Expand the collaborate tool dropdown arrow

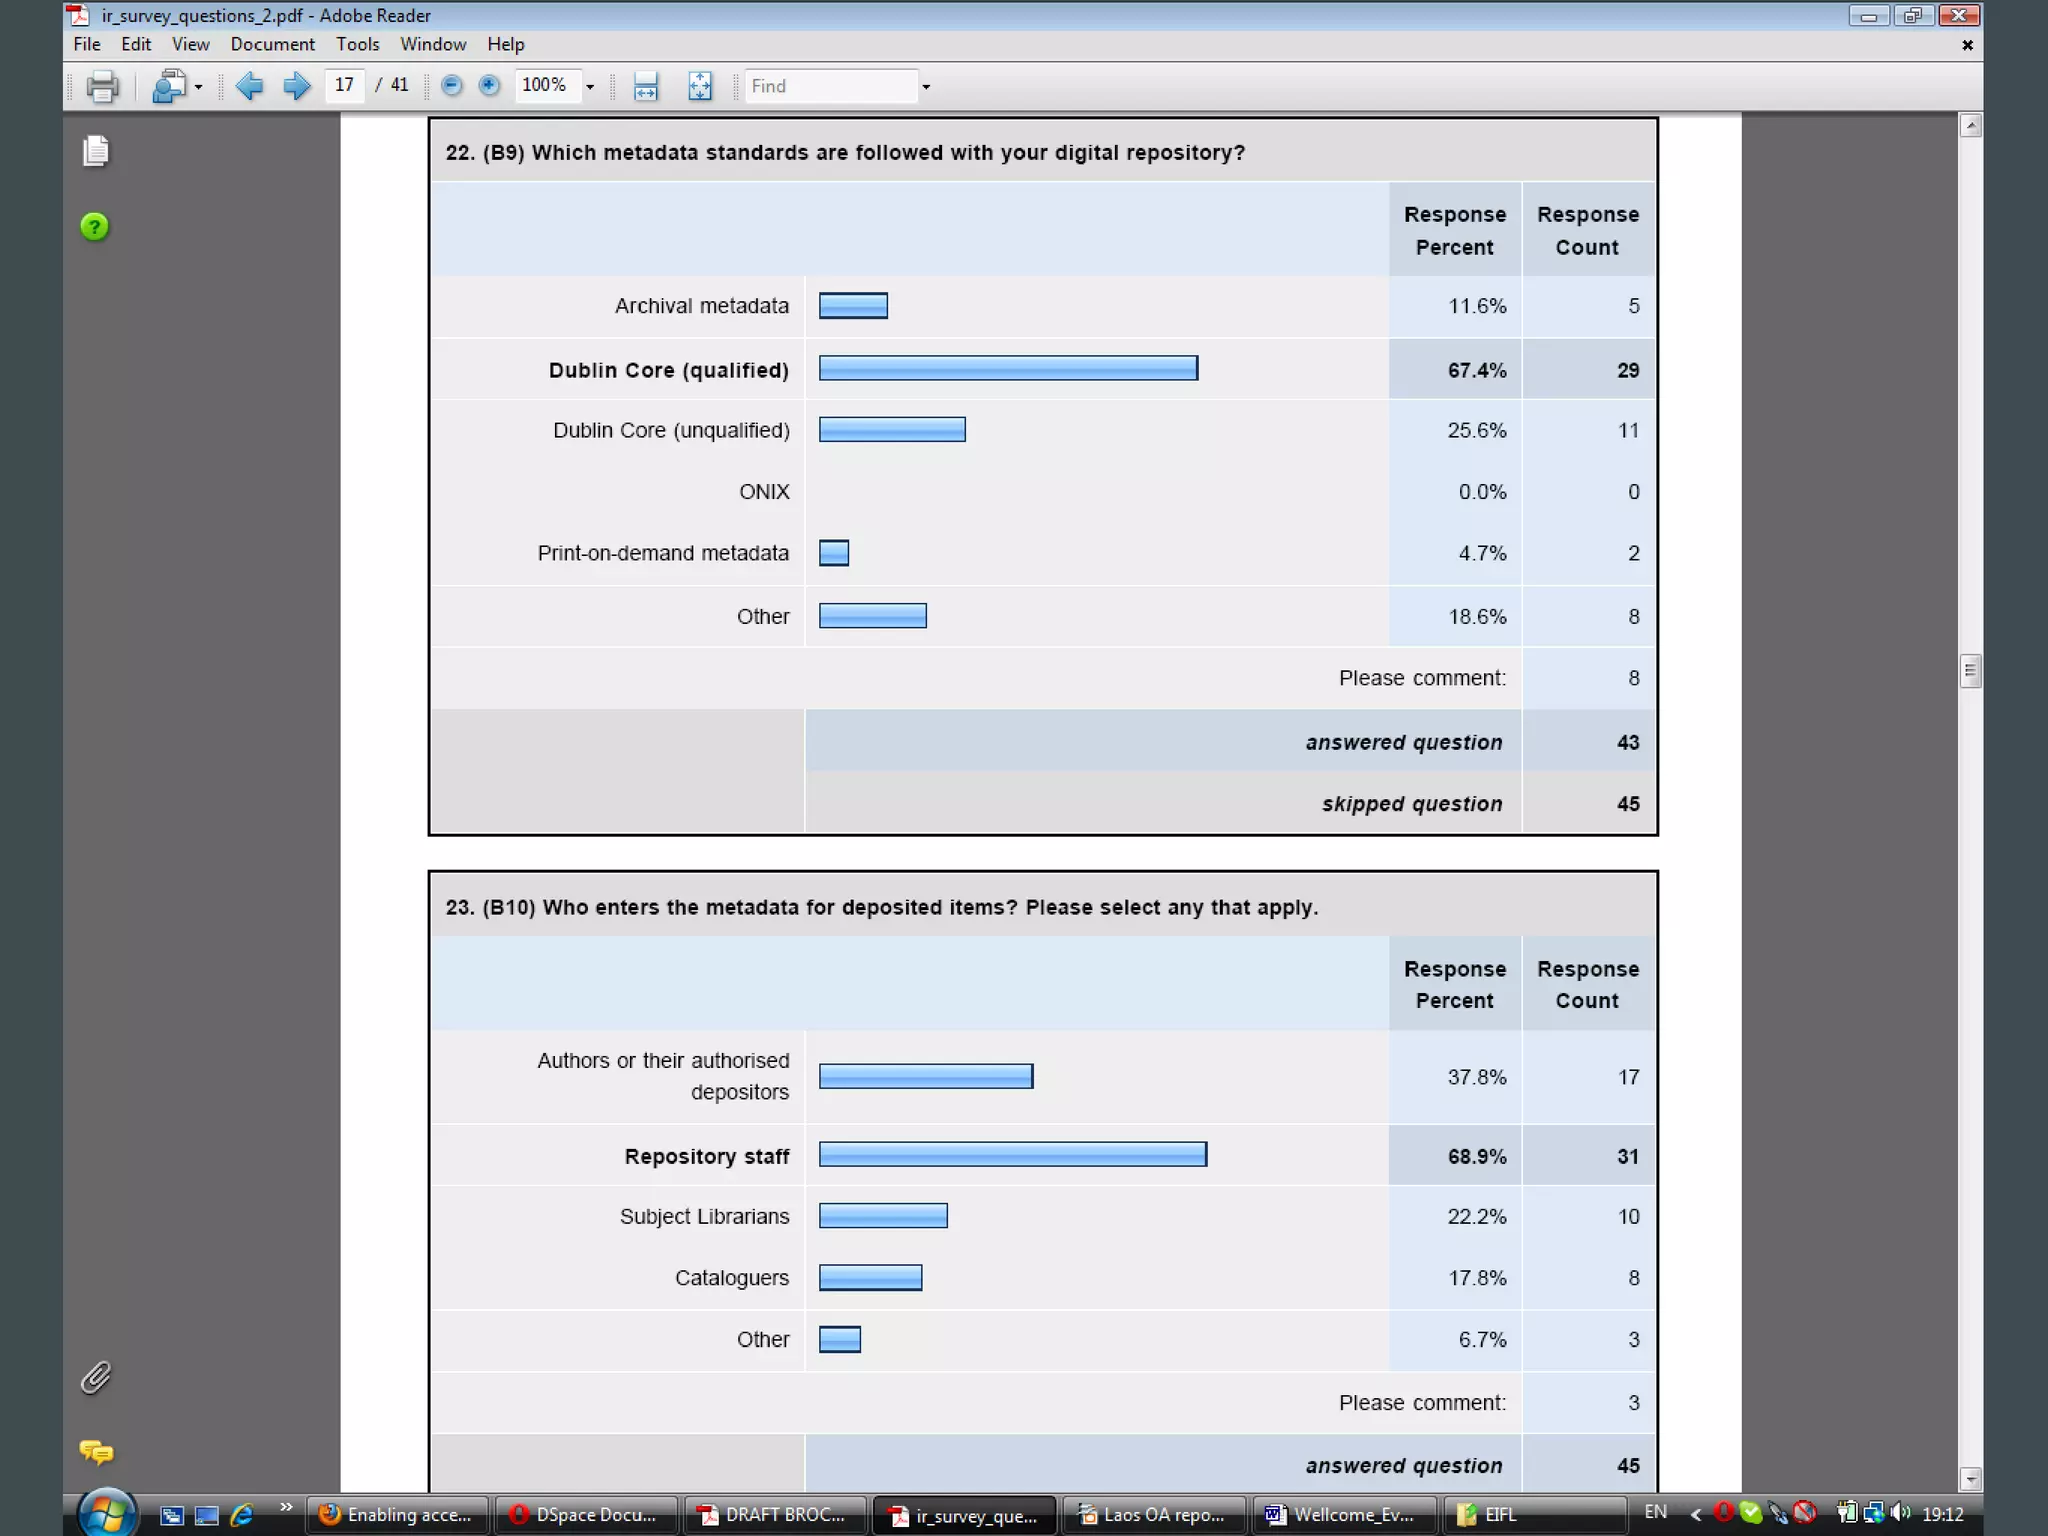point(198,87)
